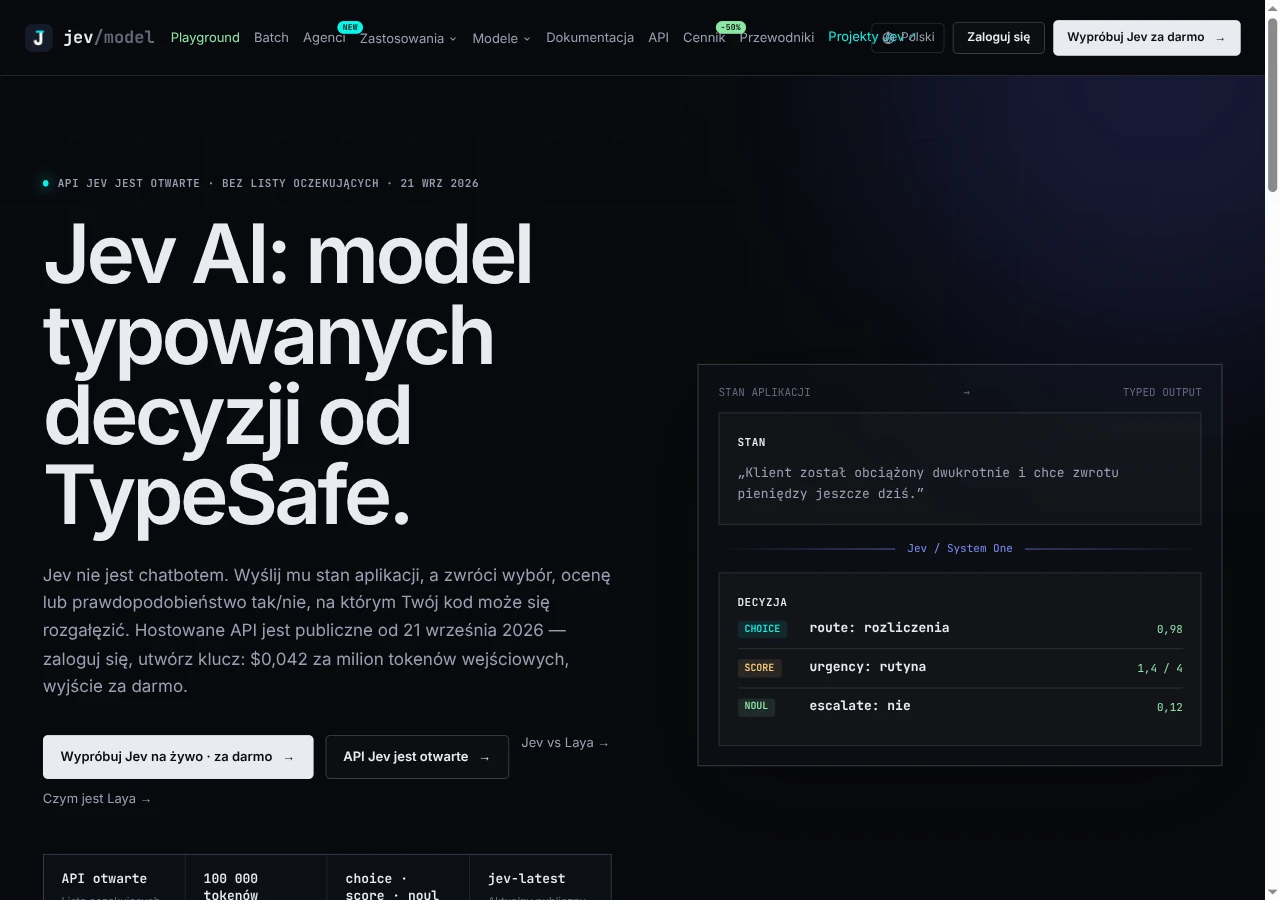1280x900 pixels.
Task: Click the 'choice · score · noul' stat card
Action: (398, 878)
